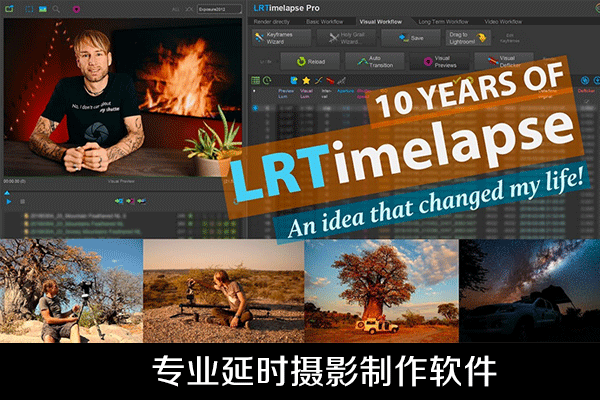Image resolution: width=600 pixels, height=400 pixels.
Task: Click the blue landscape image icon
Action: [x=43, y=9]
